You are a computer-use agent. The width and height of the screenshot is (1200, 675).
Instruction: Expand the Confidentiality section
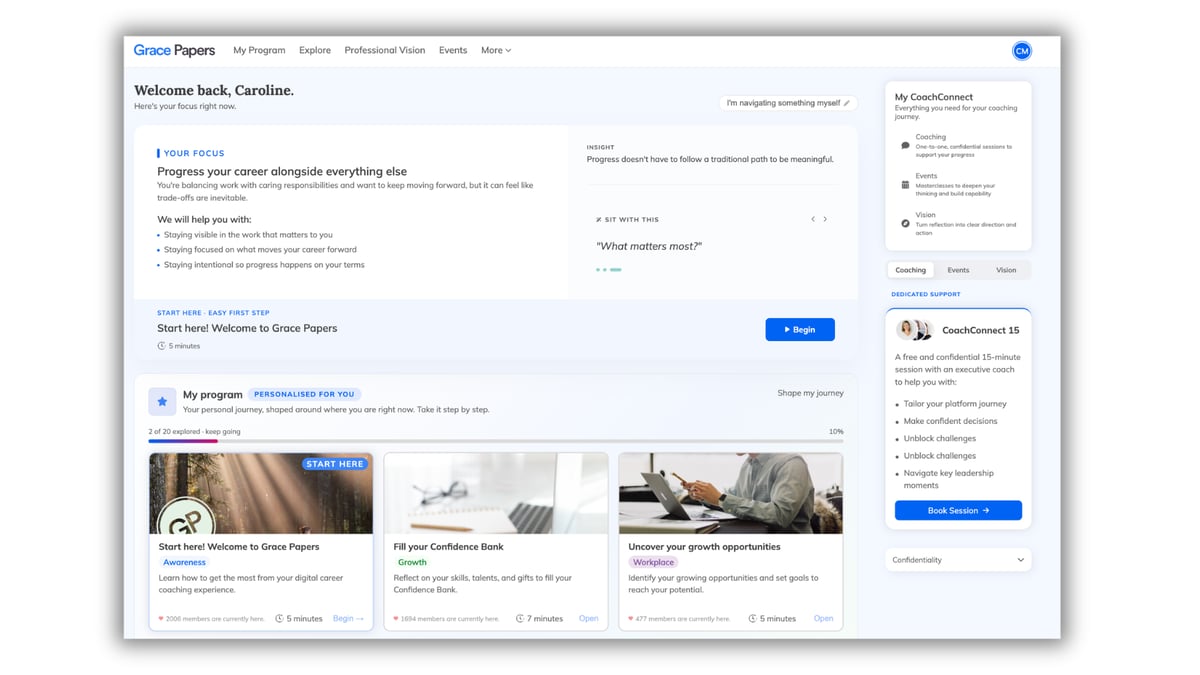[958, 560]
